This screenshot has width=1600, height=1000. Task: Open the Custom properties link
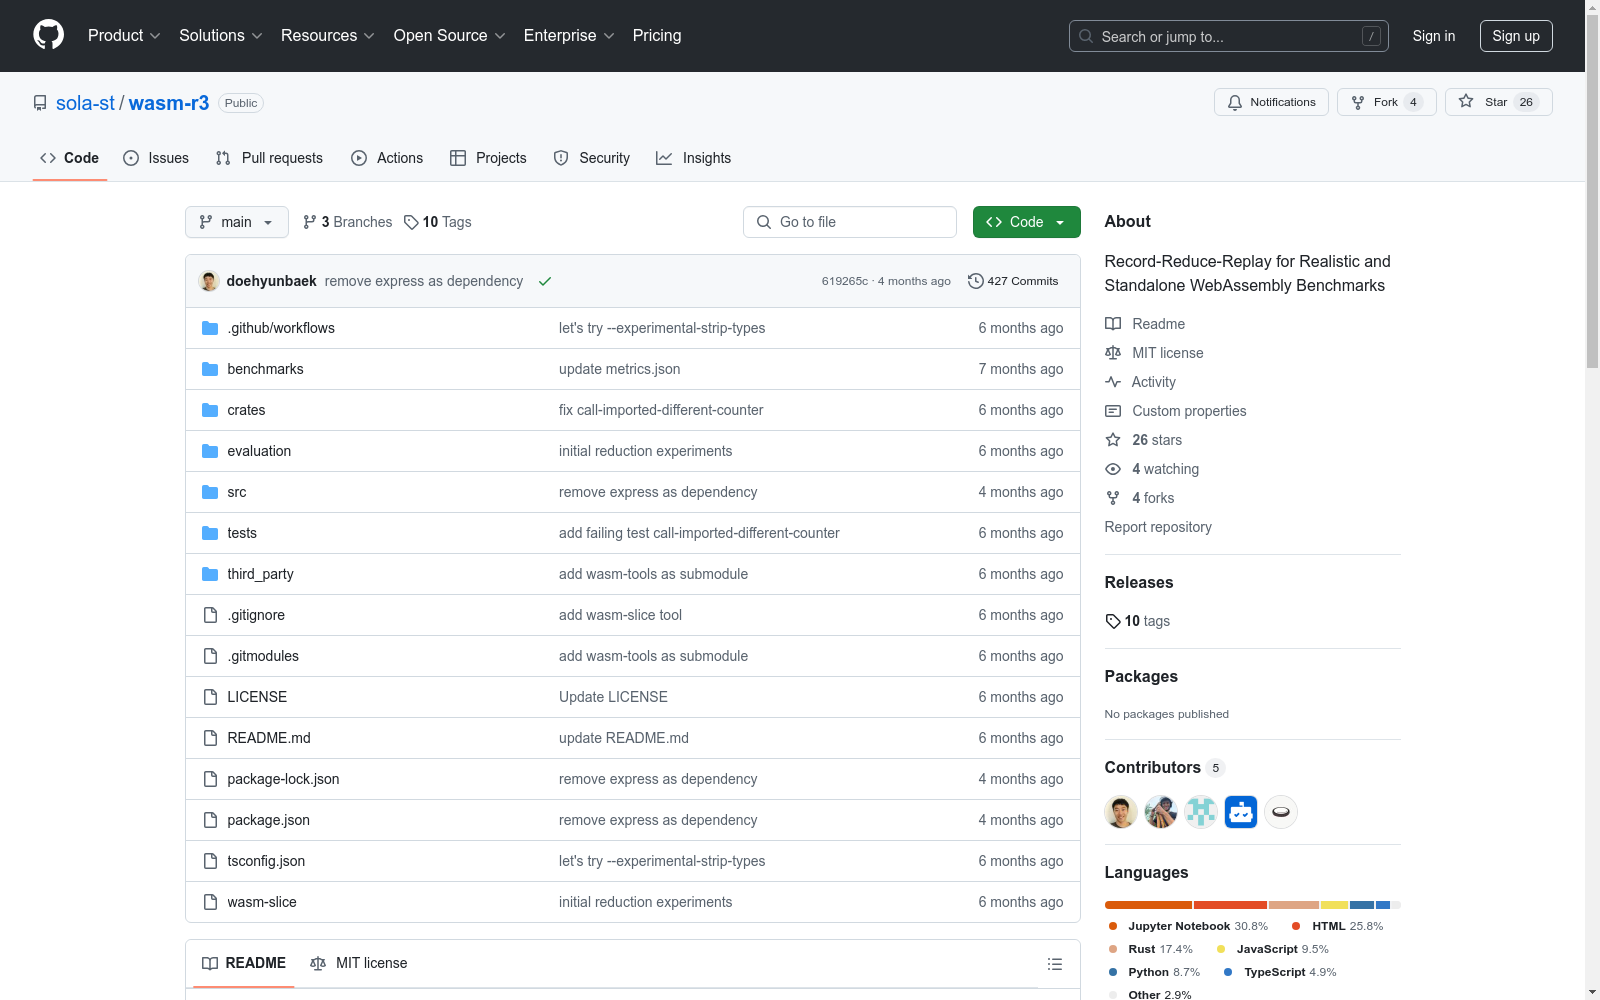(1189, 411)
